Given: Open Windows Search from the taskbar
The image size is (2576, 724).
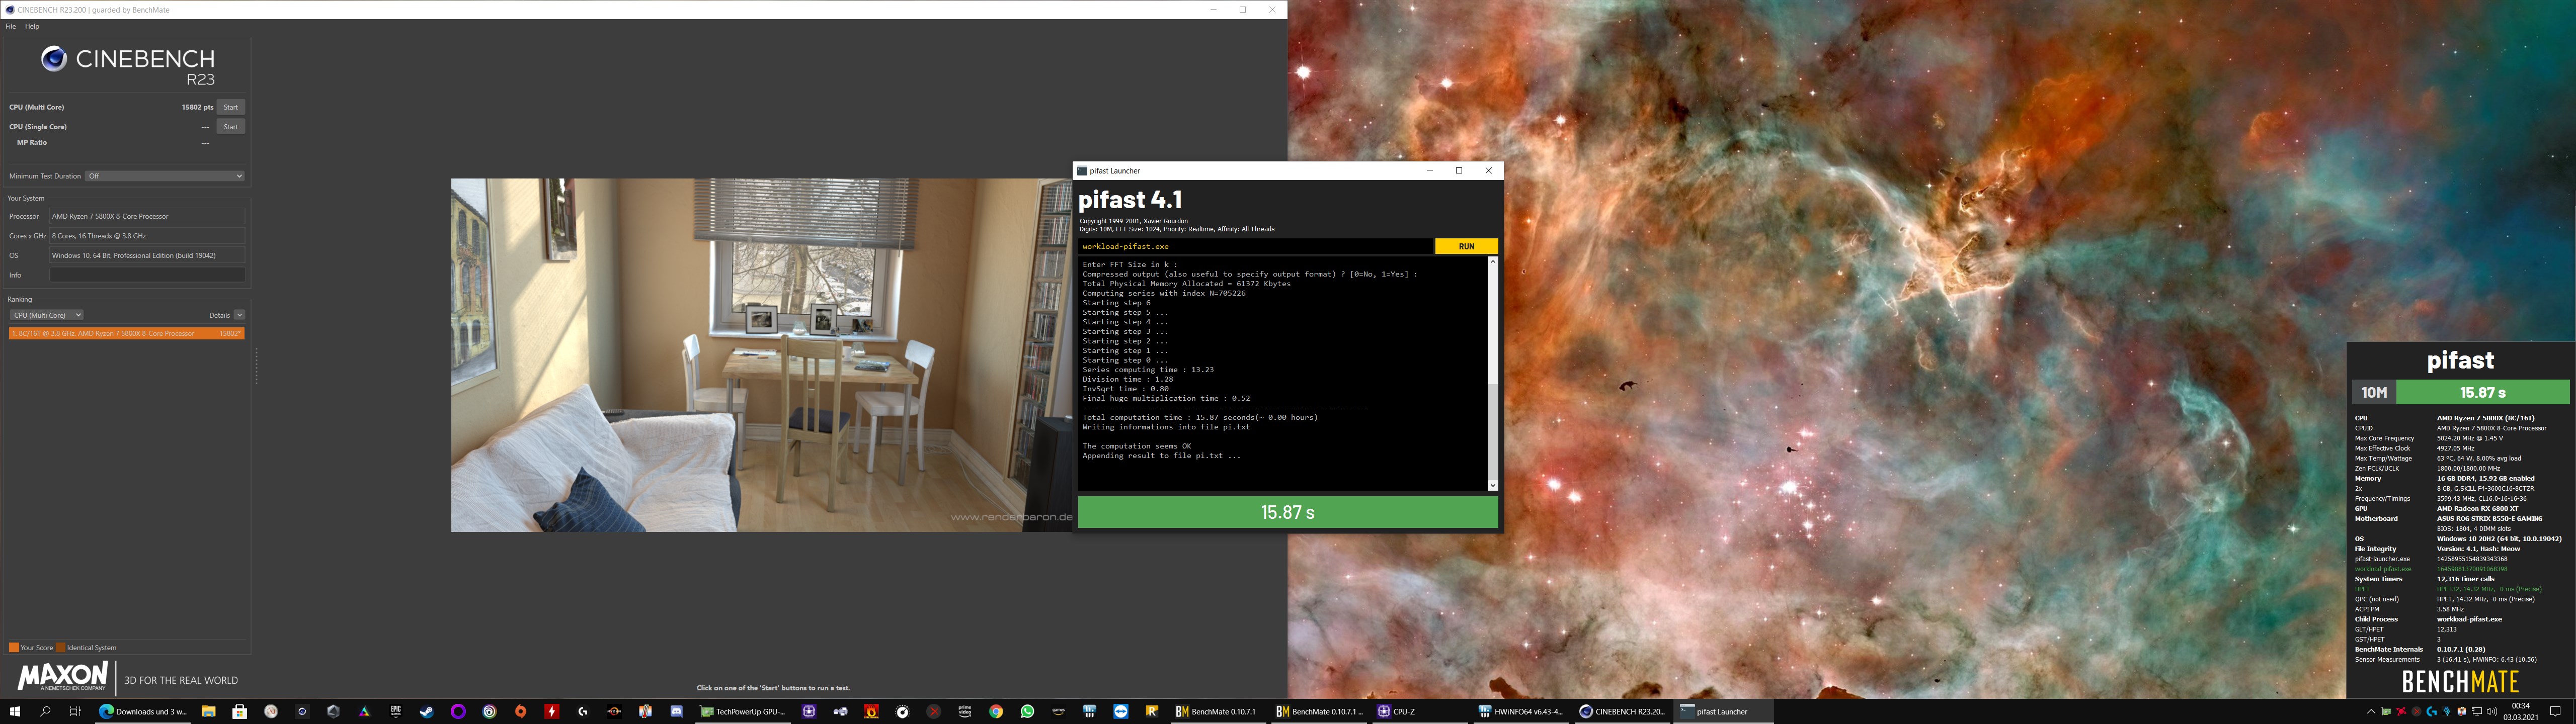Looking at the screenshot, I should coord(45,712).
